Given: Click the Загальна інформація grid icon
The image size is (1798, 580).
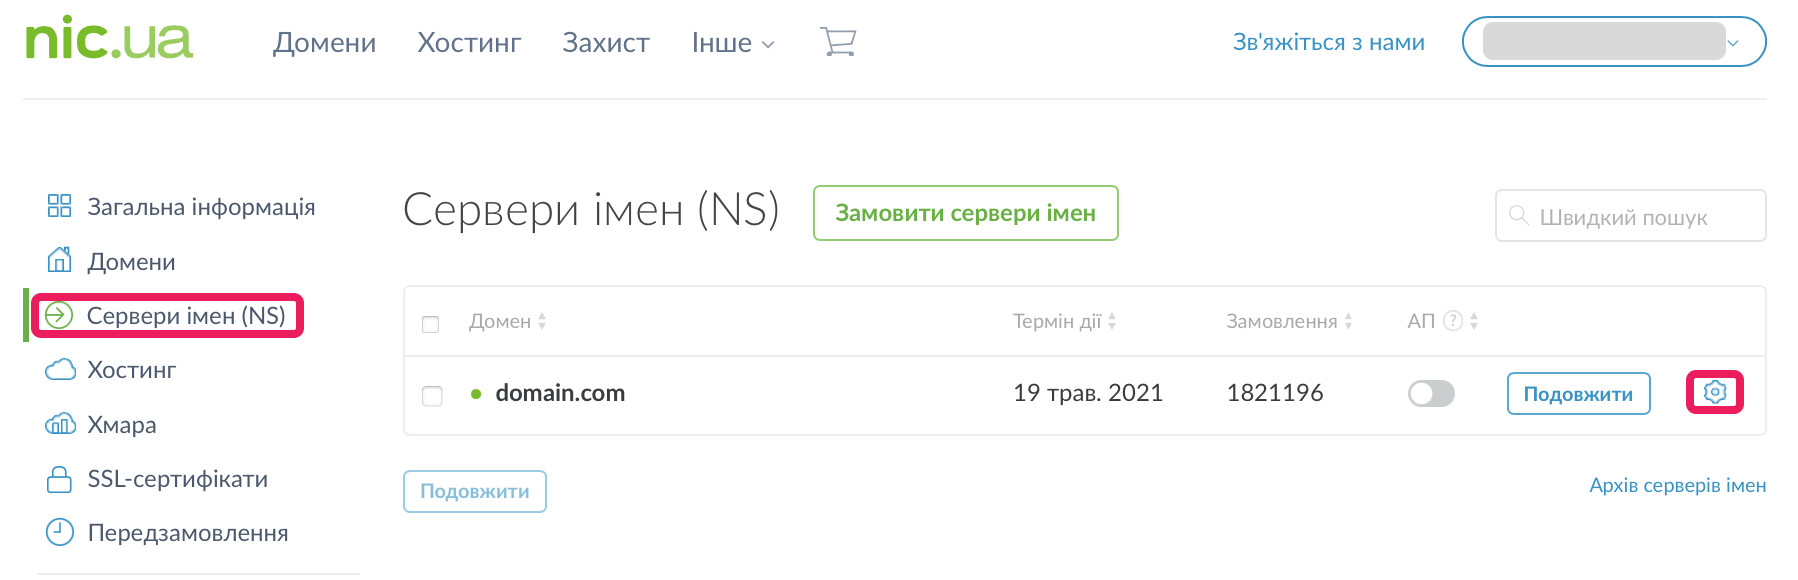Looking at the screenshot, I should pos(60,206).
